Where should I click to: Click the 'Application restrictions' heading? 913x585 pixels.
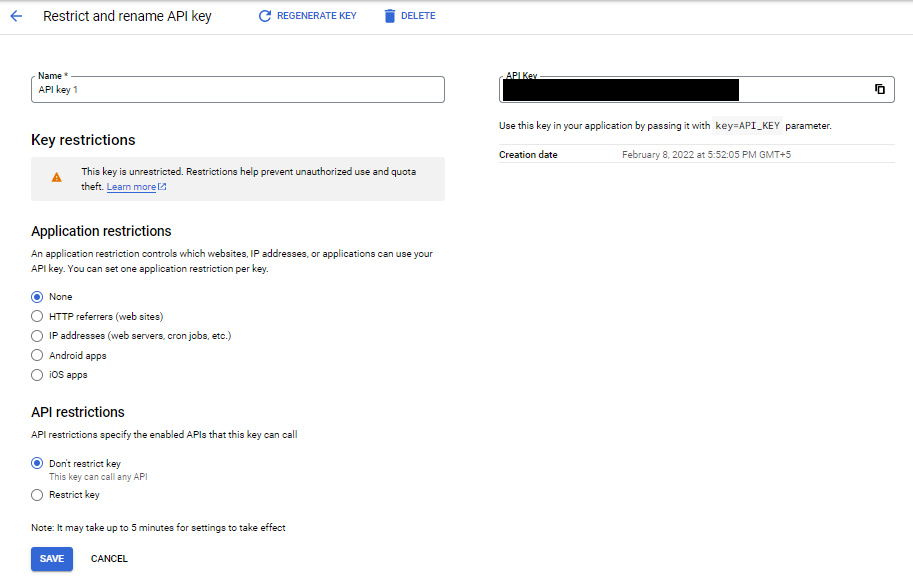(x=101, y=231)
